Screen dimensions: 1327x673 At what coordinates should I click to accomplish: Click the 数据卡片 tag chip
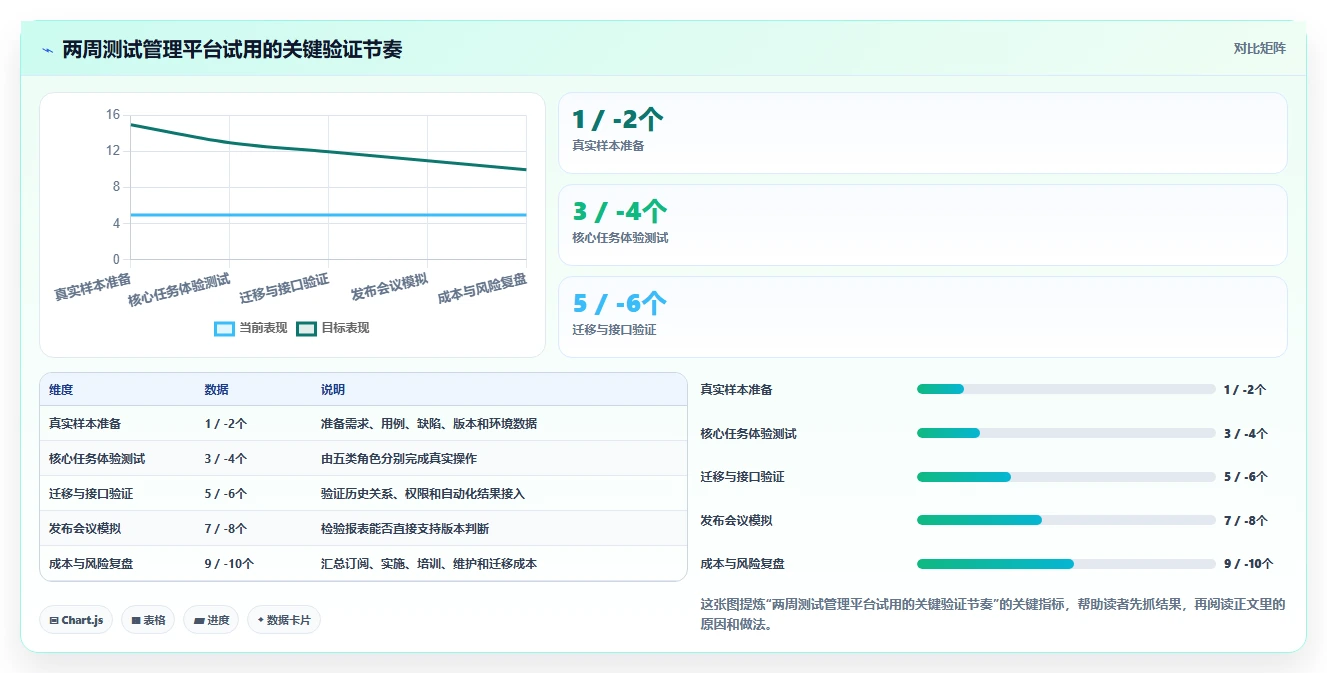click(284, 620)
